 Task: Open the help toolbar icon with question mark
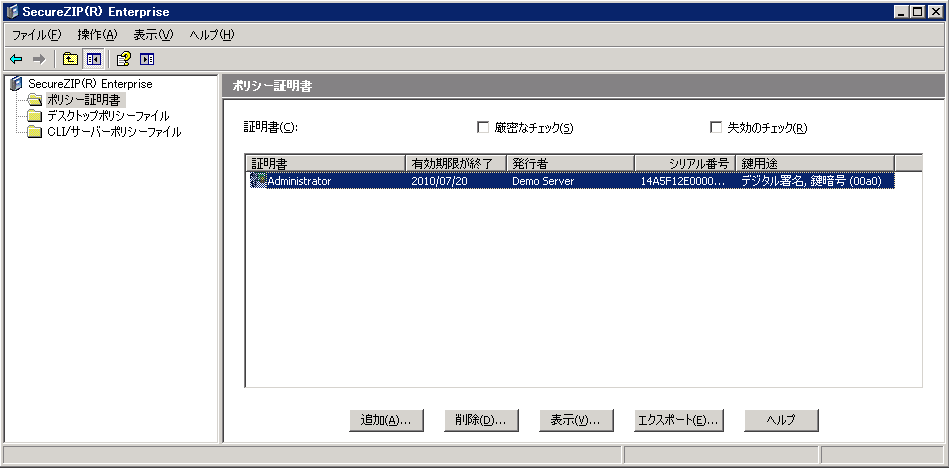click(x=123, y=59)
